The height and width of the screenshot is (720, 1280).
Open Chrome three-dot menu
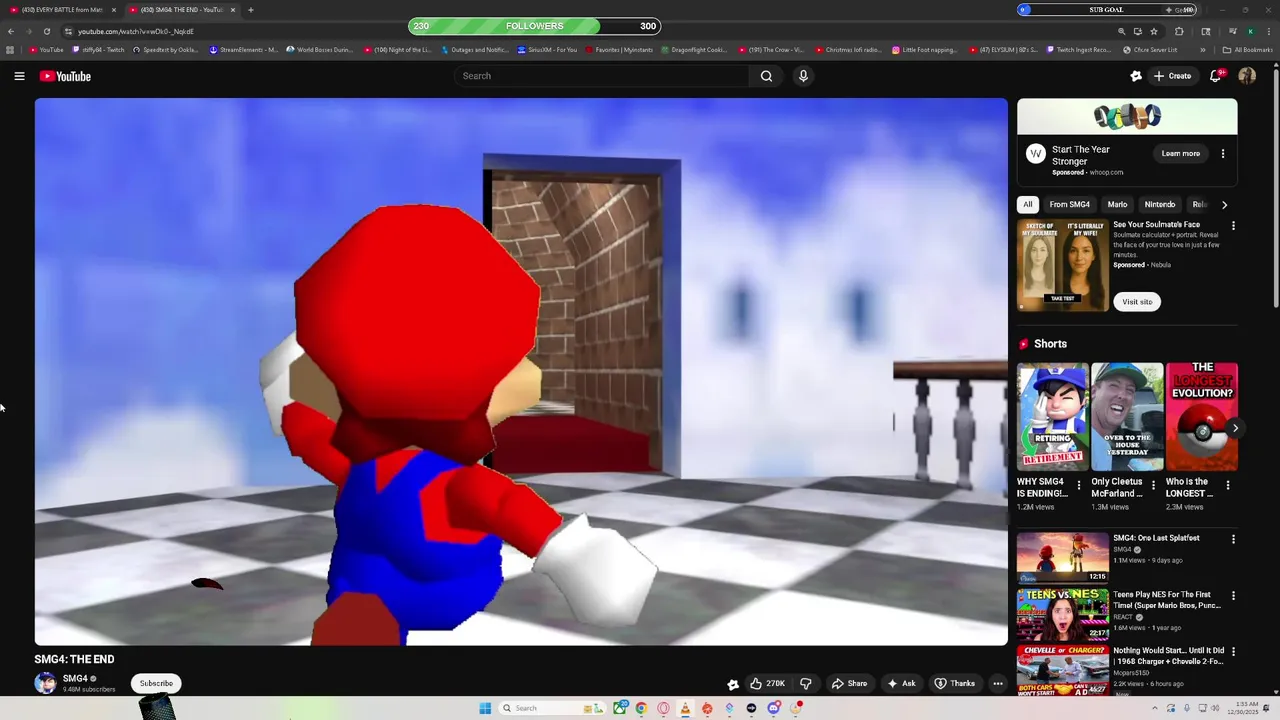1268,31
